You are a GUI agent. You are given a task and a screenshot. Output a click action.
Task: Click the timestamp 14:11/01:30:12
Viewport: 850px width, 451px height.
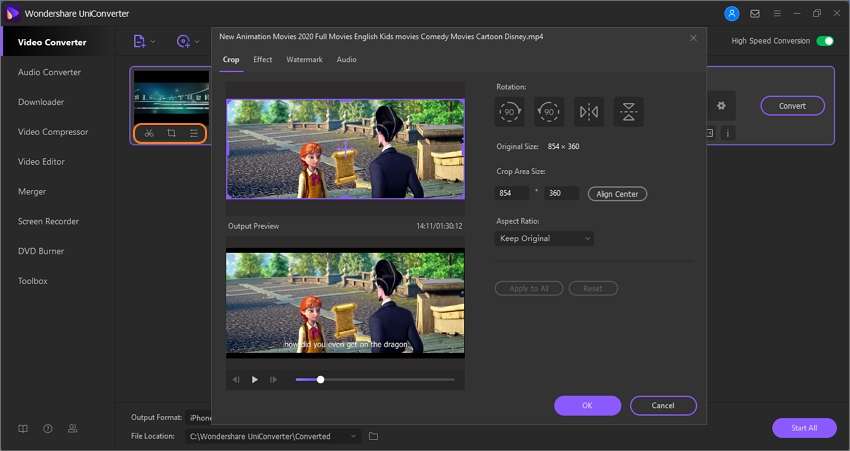439,226
